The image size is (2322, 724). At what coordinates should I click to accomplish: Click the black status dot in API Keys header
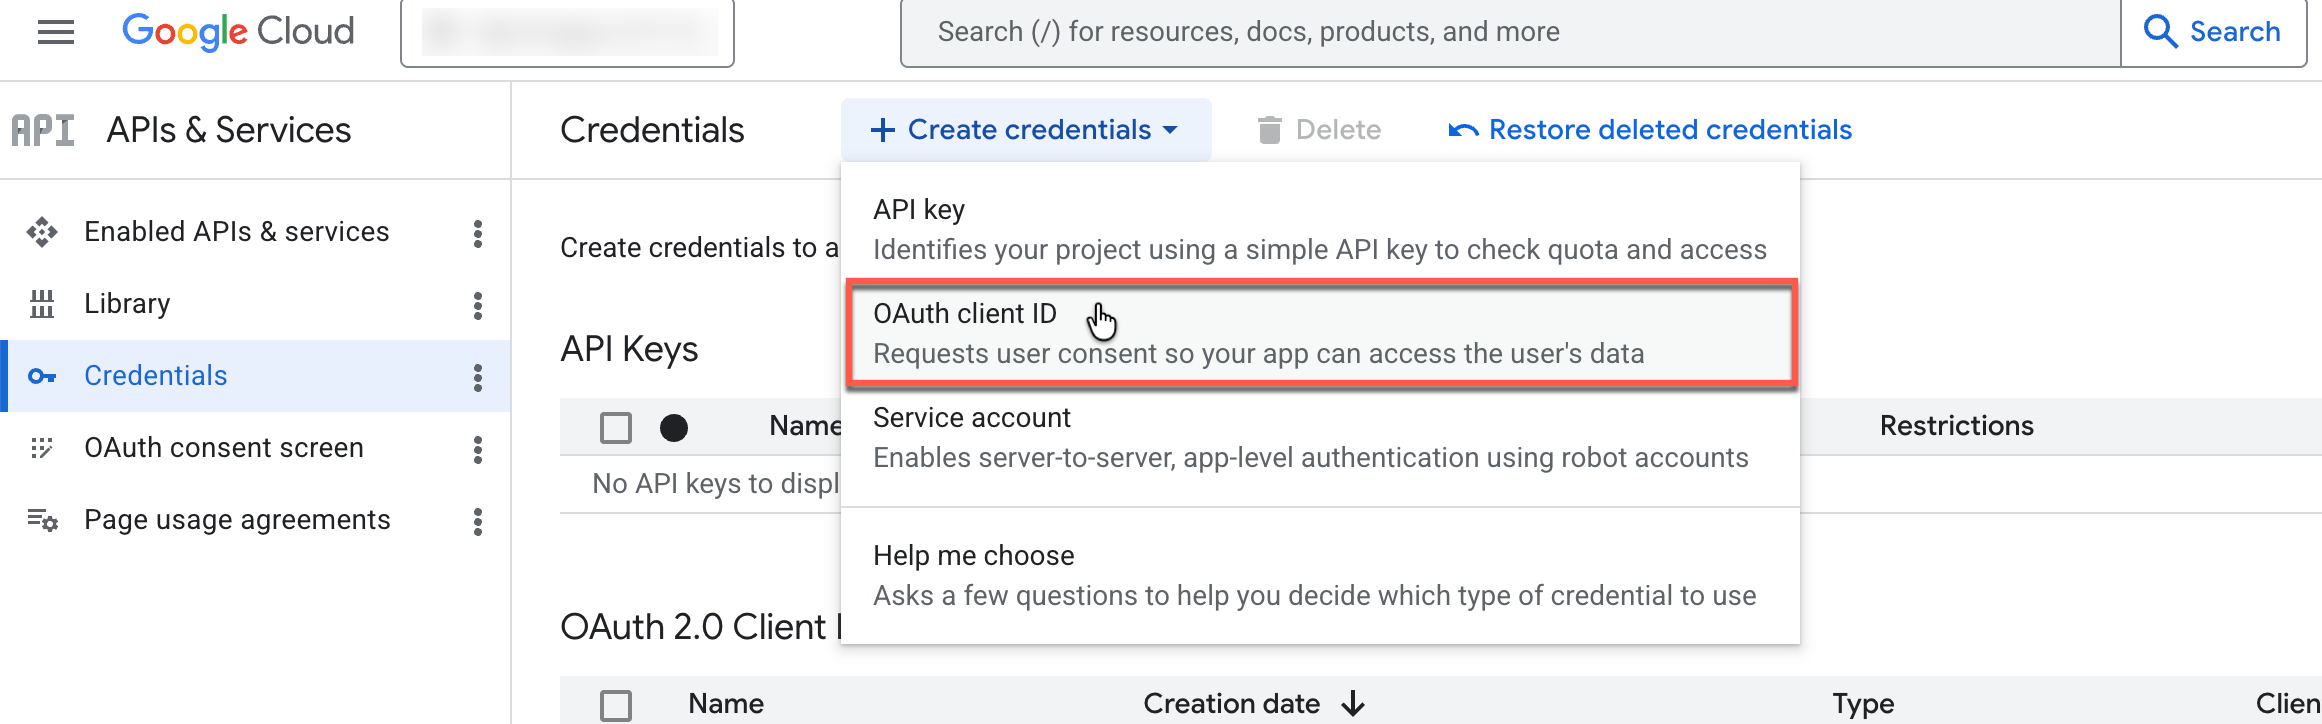pos(674,428)
